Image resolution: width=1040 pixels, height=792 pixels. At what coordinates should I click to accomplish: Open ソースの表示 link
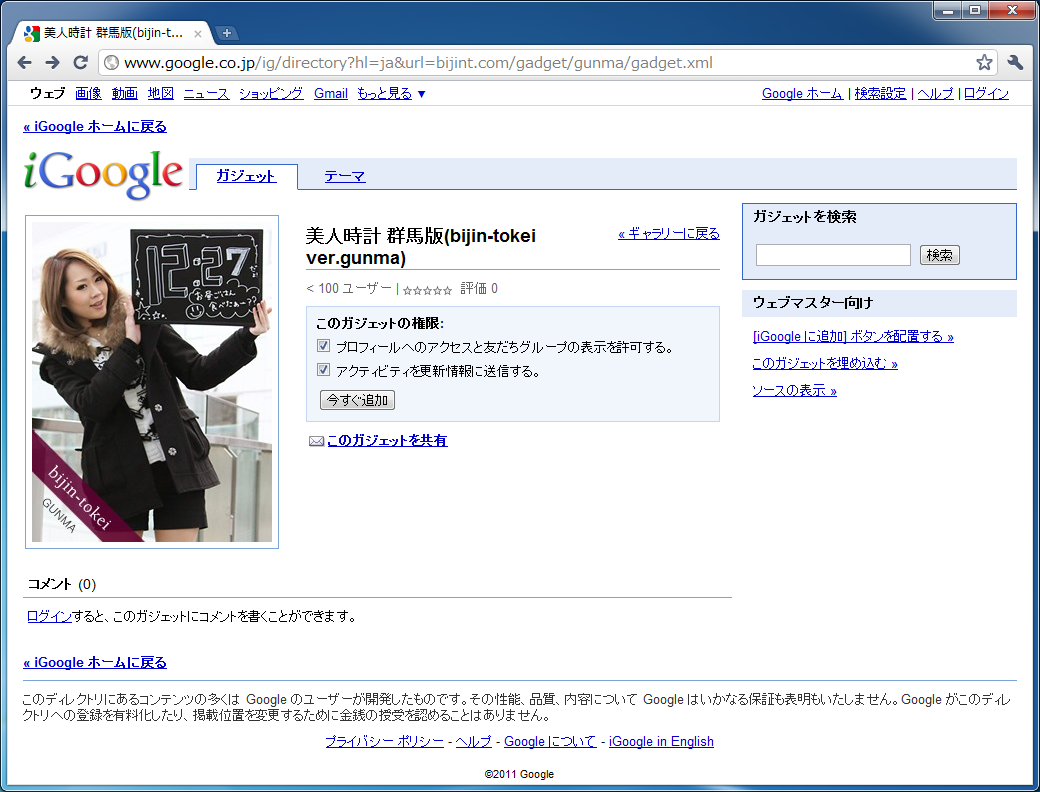pyautogui.click(x=795, y=391)
